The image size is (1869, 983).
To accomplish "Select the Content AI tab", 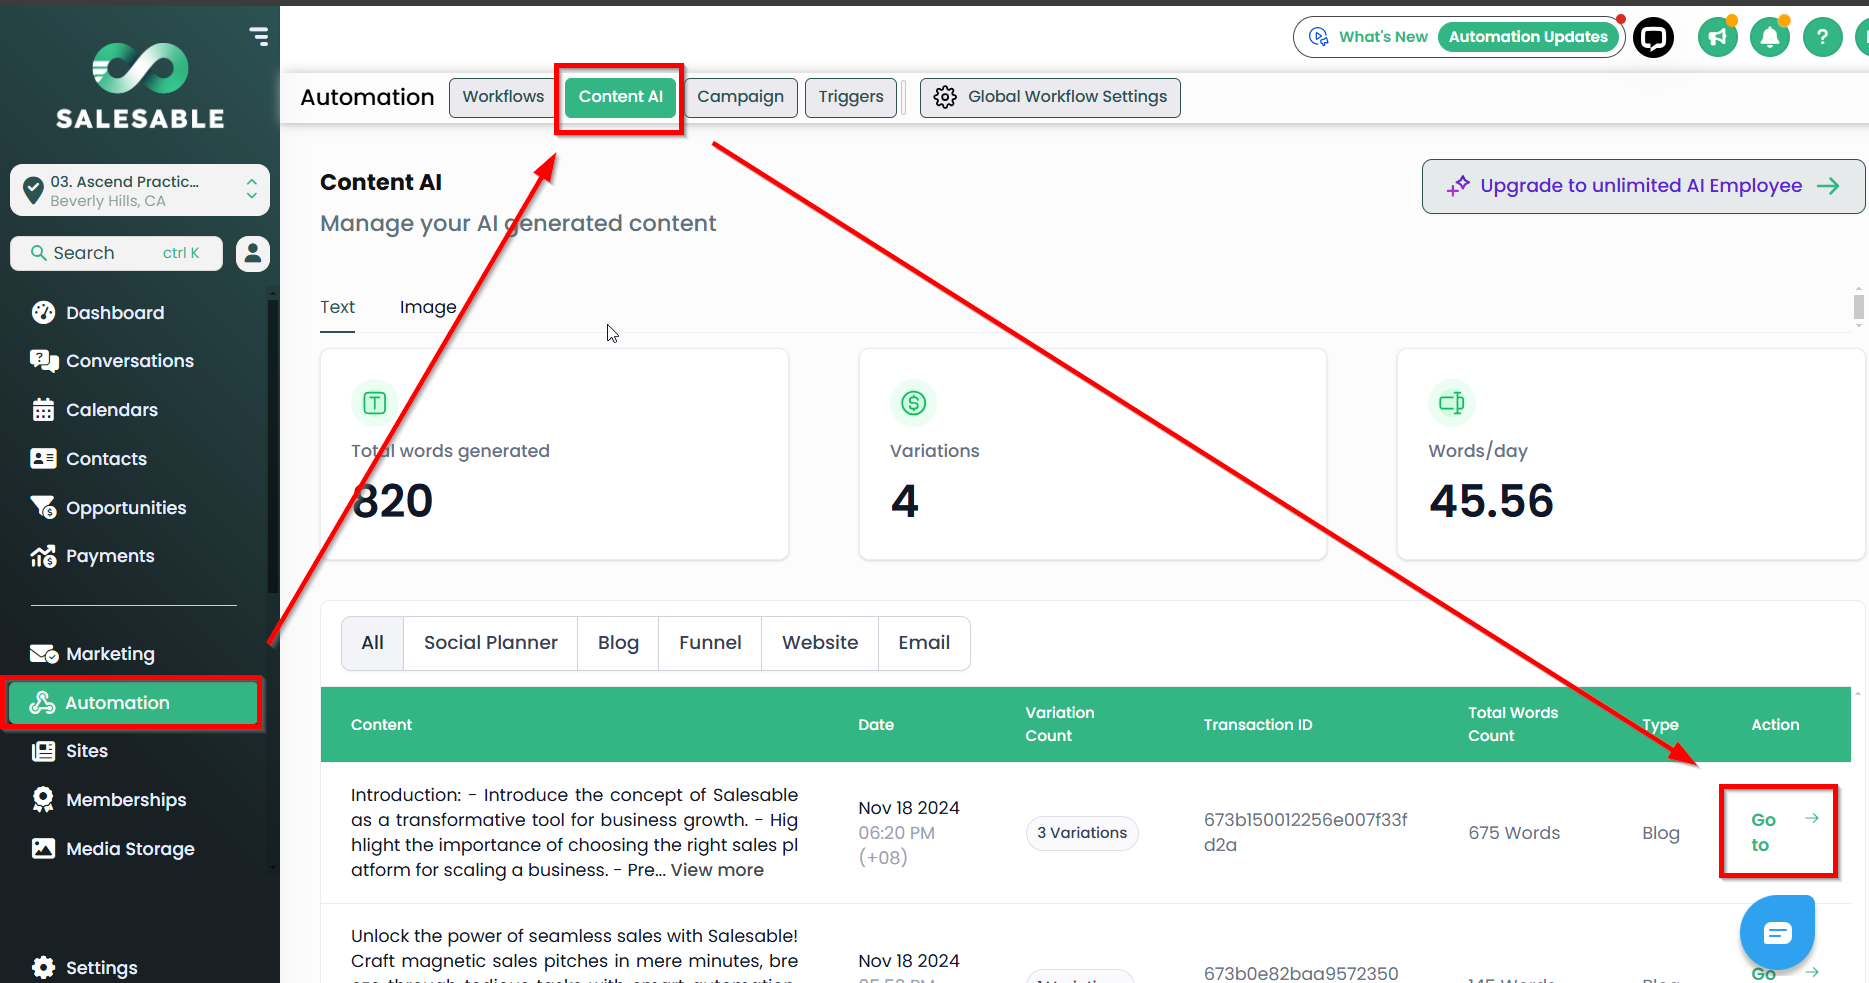I will 620,97.
